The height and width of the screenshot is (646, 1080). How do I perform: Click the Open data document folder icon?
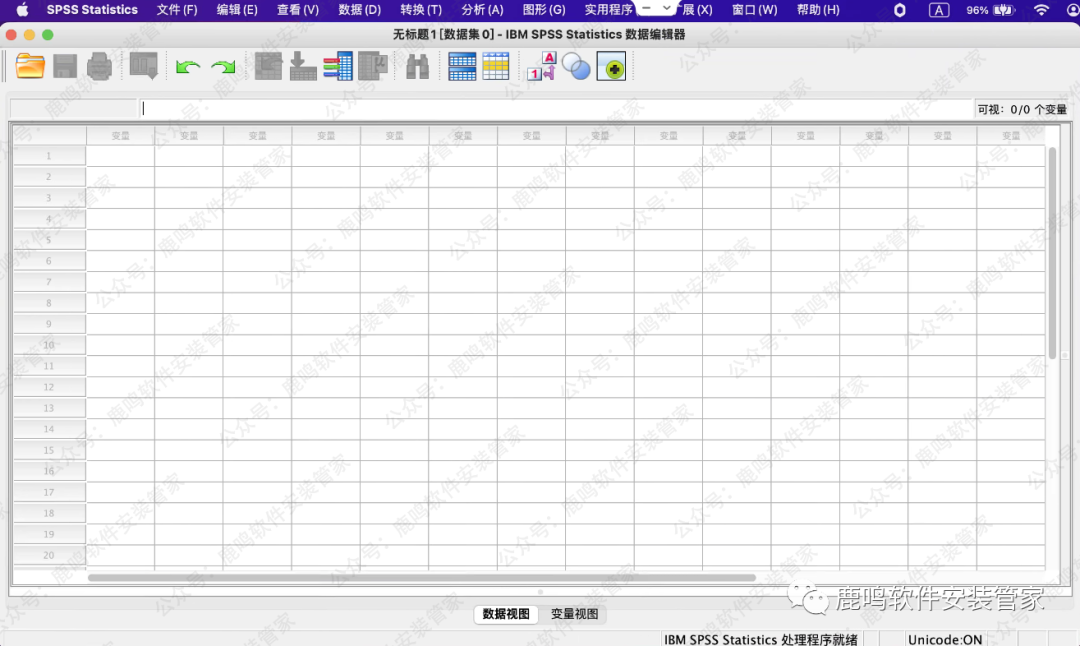pos(30,67)
